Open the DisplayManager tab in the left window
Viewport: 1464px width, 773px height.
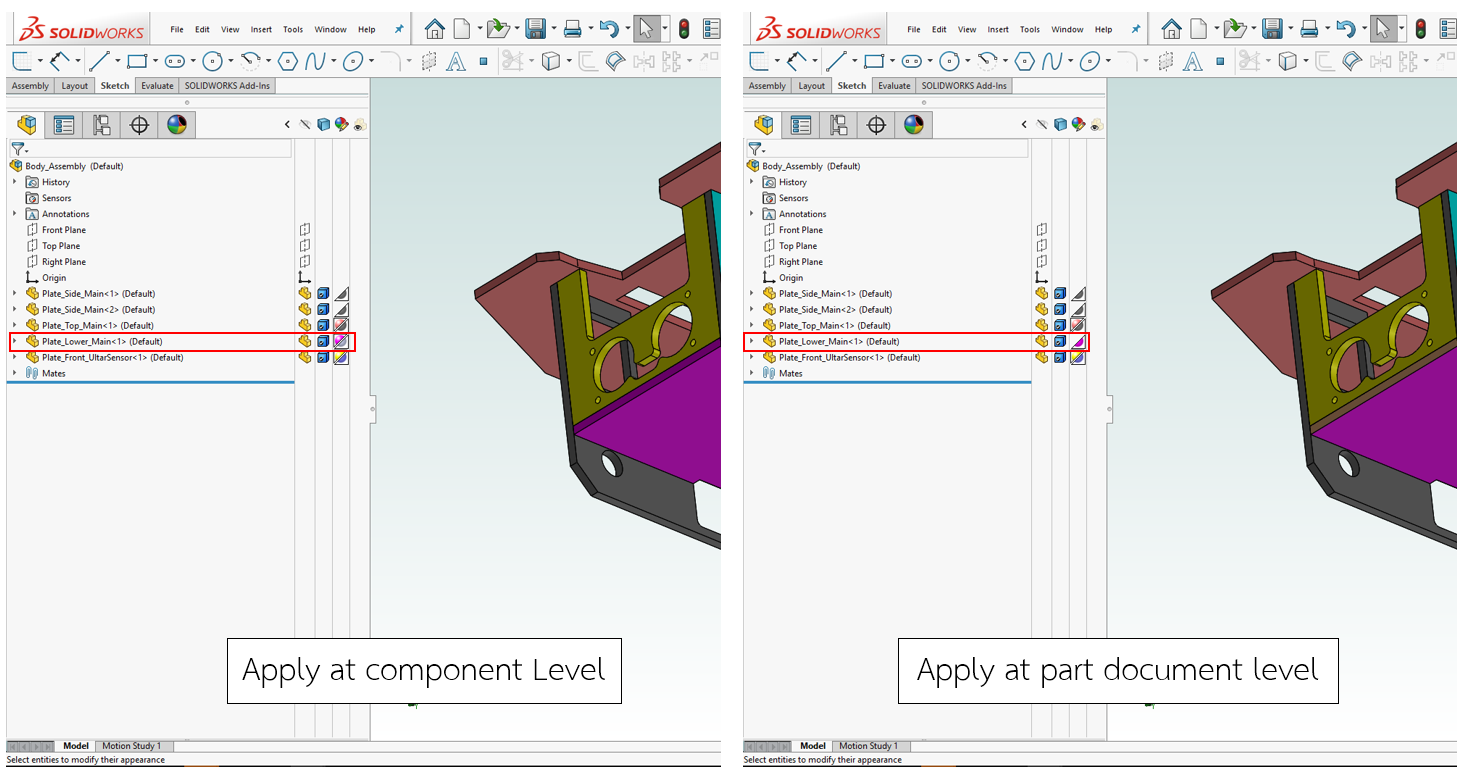(x=177, y=125)
